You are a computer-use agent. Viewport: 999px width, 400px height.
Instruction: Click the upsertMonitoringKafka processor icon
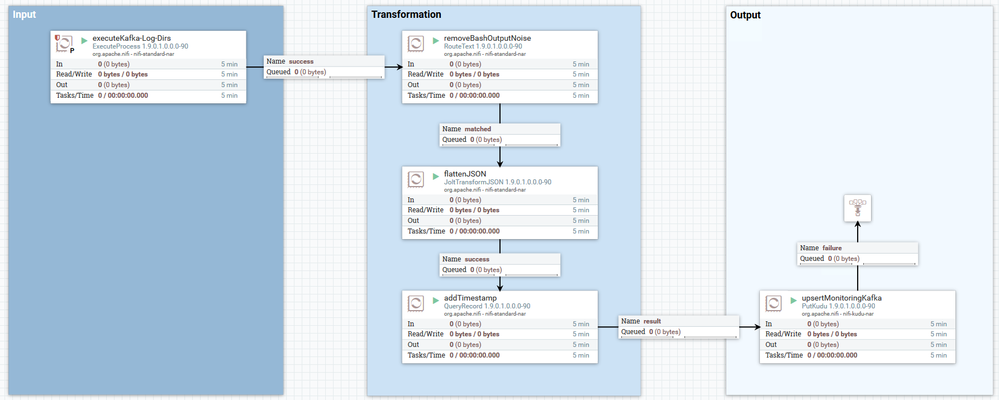(x=774, y=303)
